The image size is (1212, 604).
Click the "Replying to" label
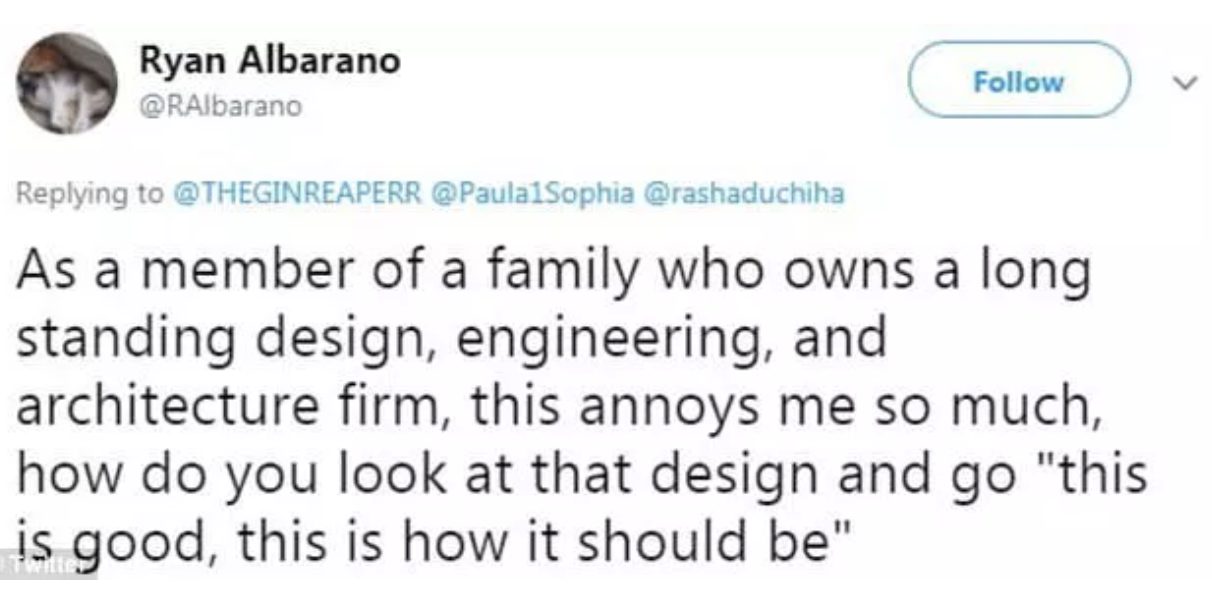(87, 193)
